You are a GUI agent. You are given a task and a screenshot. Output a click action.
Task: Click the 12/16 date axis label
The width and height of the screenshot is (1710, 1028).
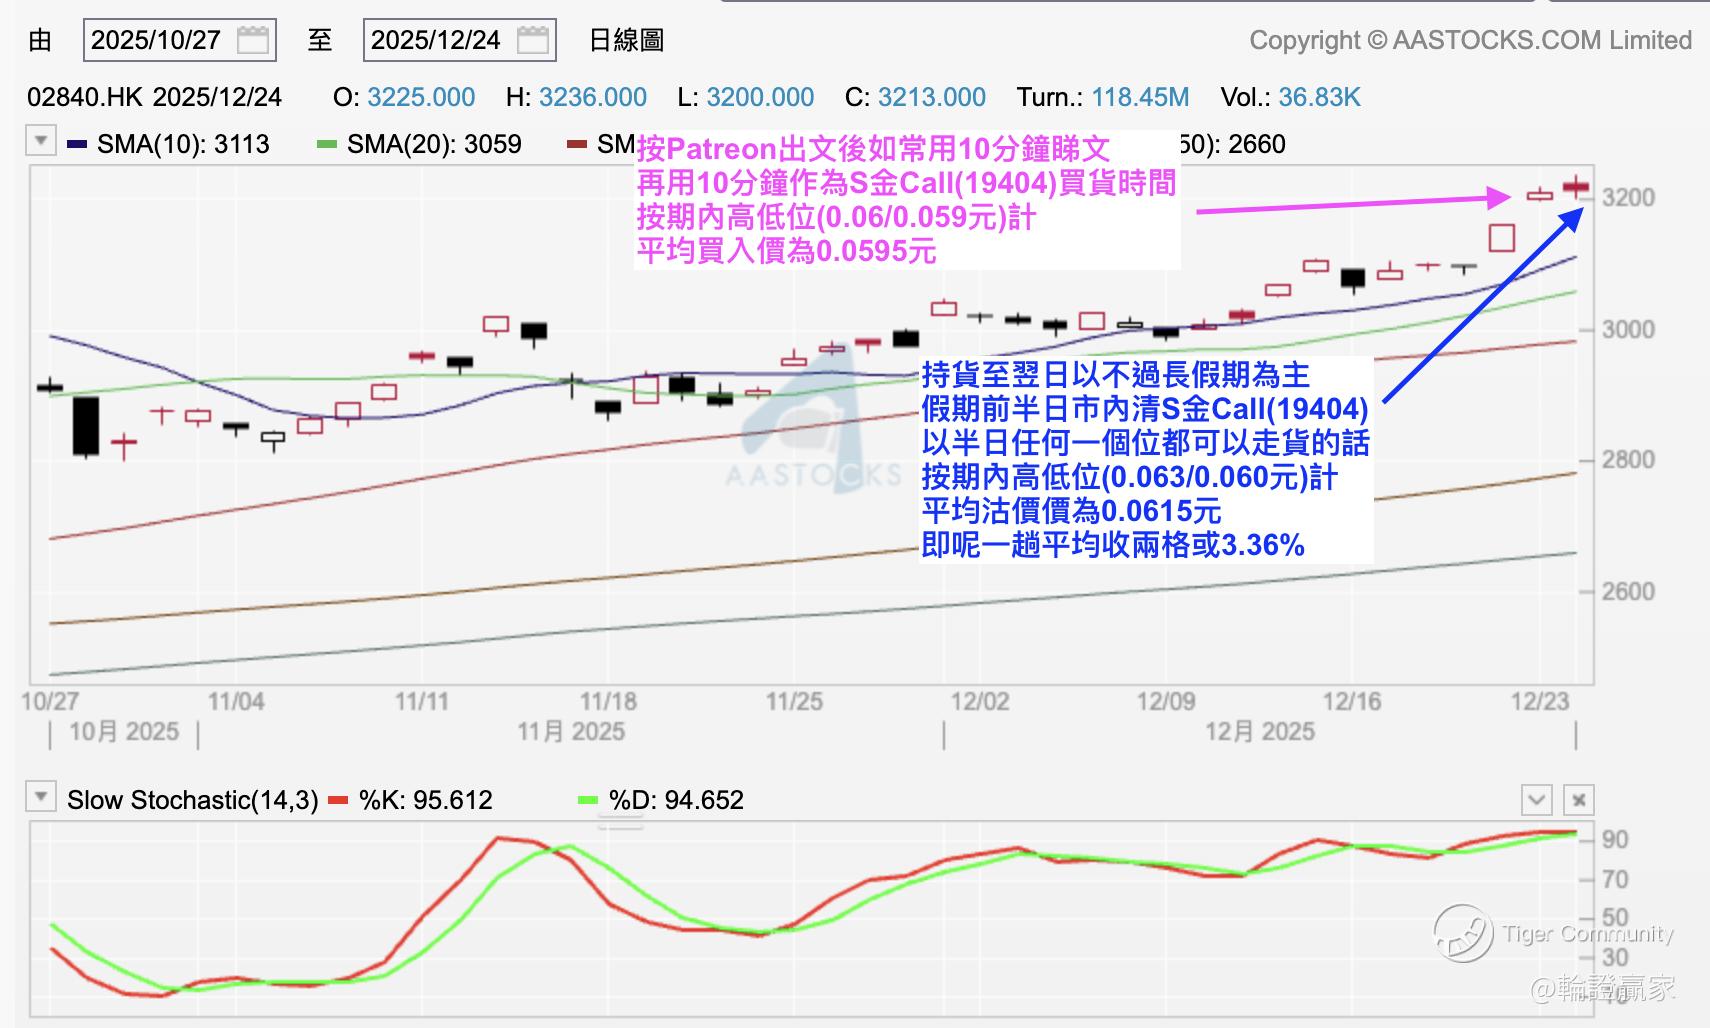(1352, 701)
